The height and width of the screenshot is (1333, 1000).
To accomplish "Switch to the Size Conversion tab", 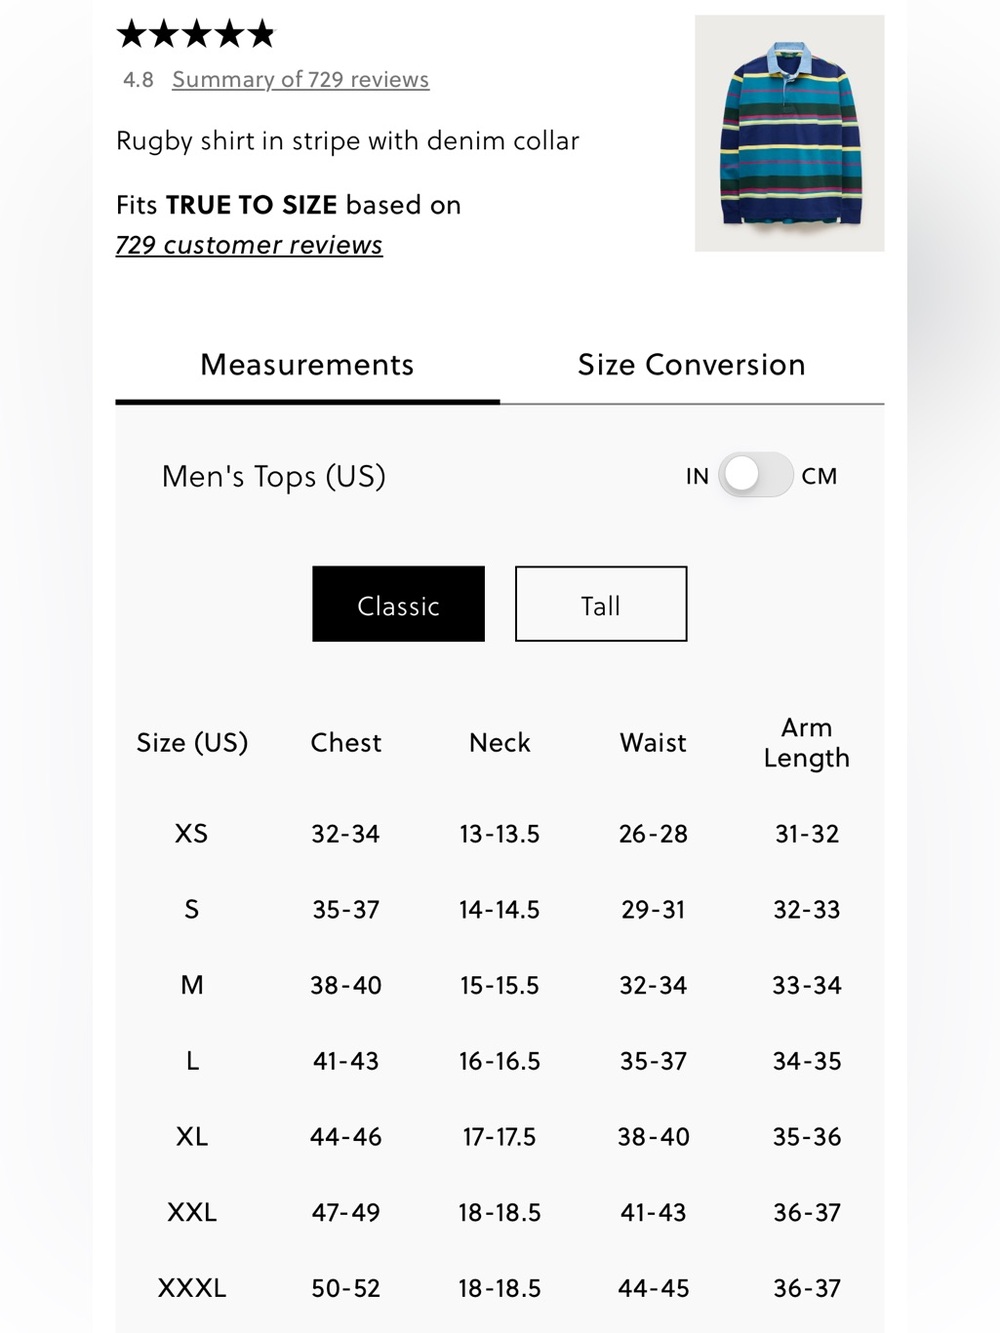I will pos(691,365).
